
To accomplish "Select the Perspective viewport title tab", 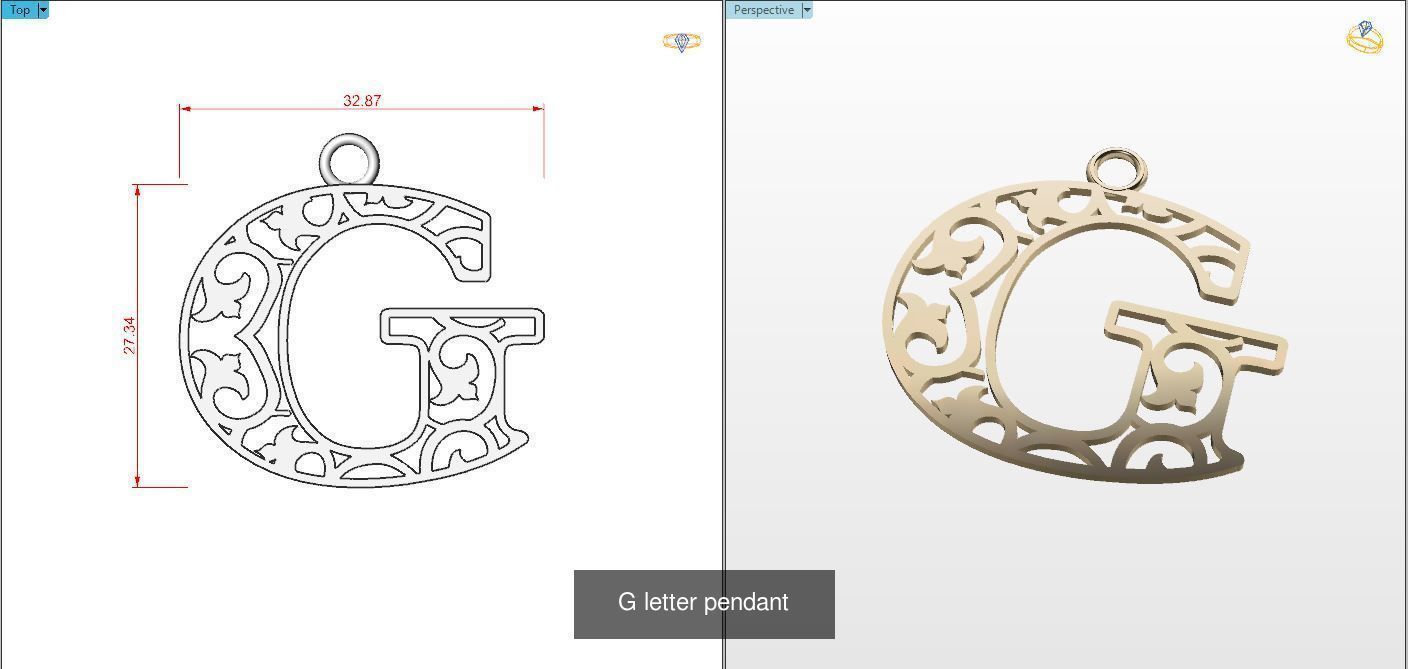I will click(x=764, y=10).
